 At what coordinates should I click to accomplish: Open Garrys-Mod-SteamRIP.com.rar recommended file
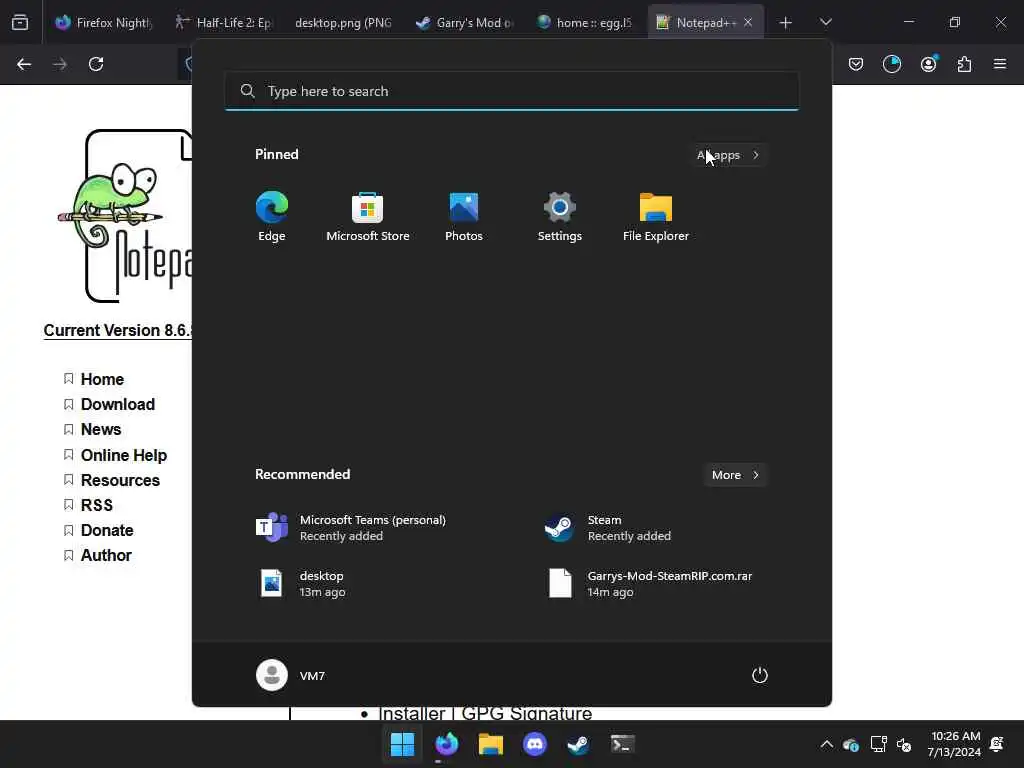(650, 584)
